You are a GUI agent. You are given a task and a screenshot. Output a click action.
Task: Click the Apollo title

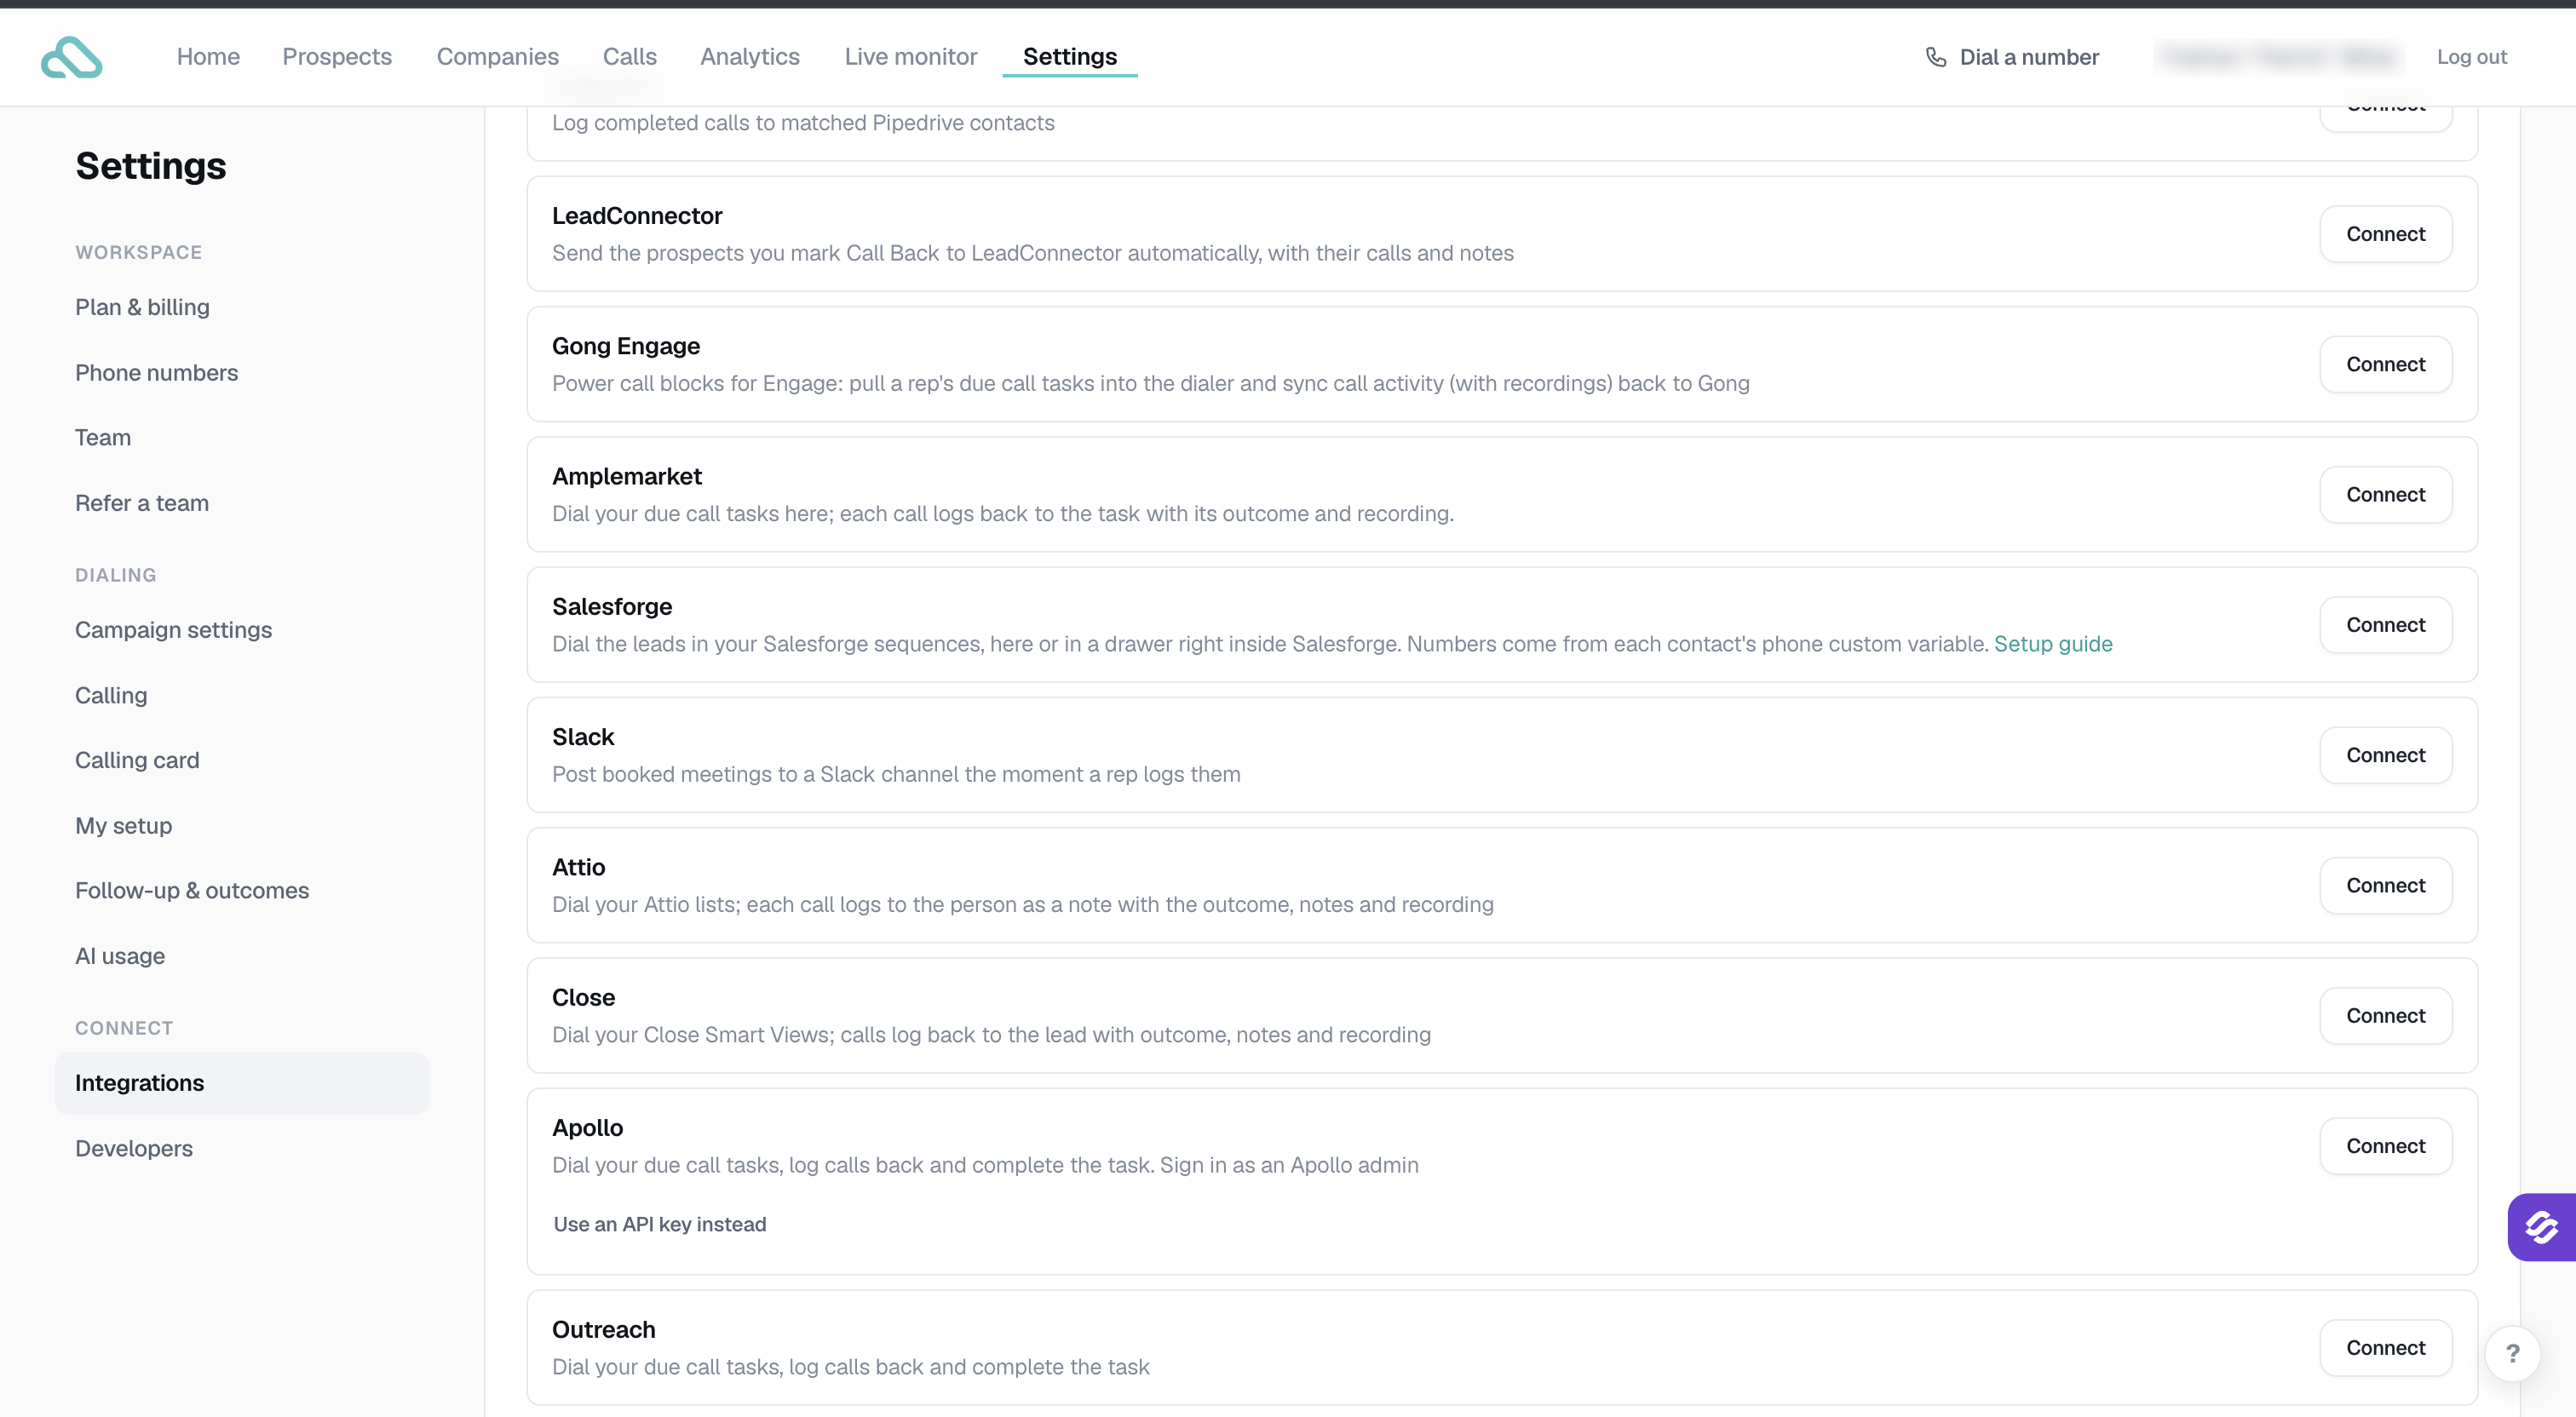[x=587, y=1128]
